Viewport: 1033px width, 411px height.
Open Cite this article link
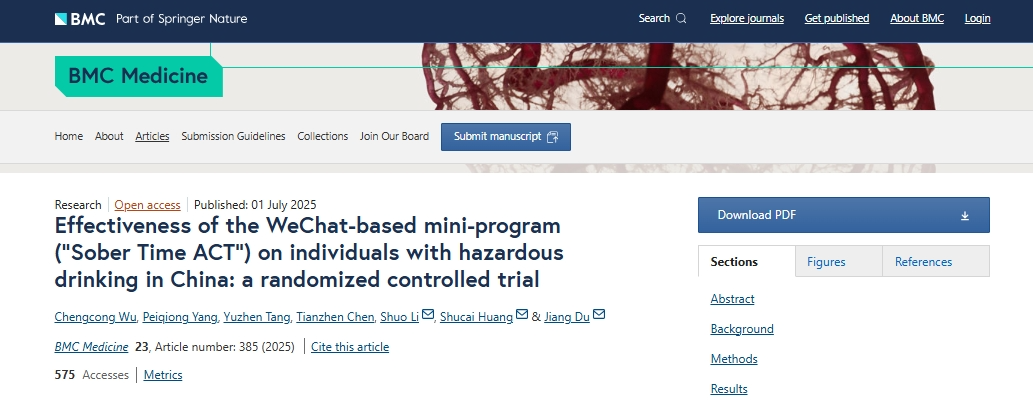(350, 347)
